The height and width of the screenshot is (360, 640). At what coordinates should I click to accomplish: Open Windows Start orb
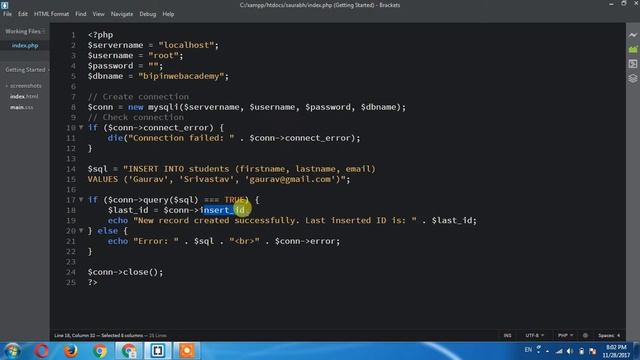point(12,351)
